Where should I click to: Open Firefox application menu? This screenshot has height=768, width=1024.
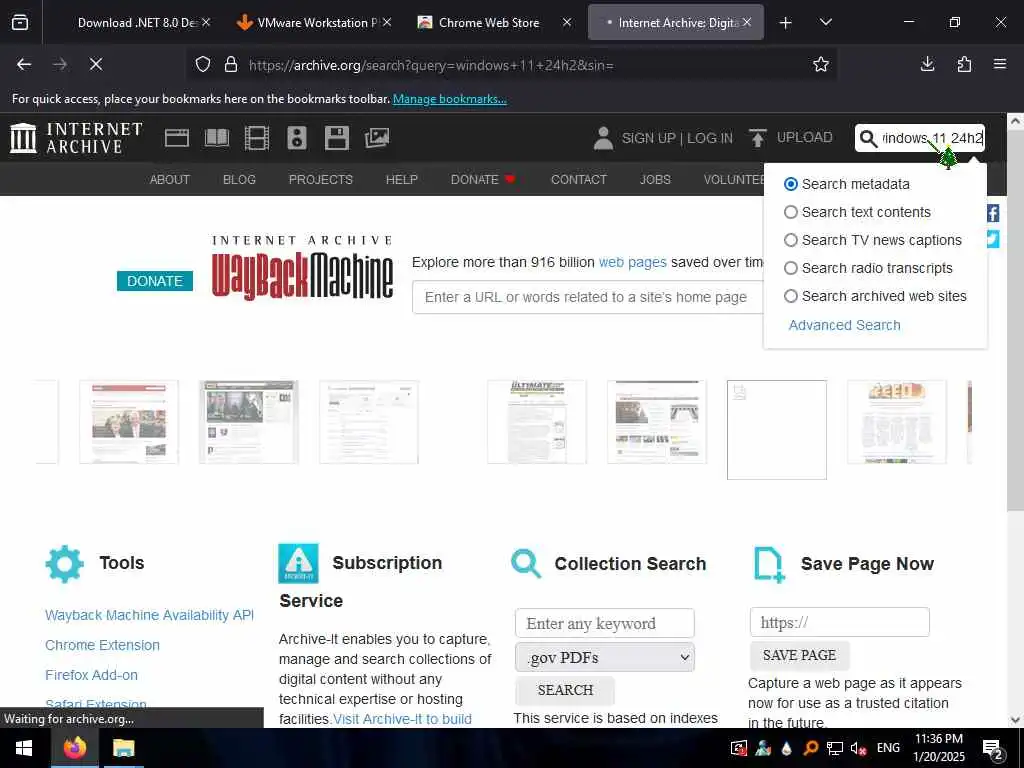[1000, 64]
